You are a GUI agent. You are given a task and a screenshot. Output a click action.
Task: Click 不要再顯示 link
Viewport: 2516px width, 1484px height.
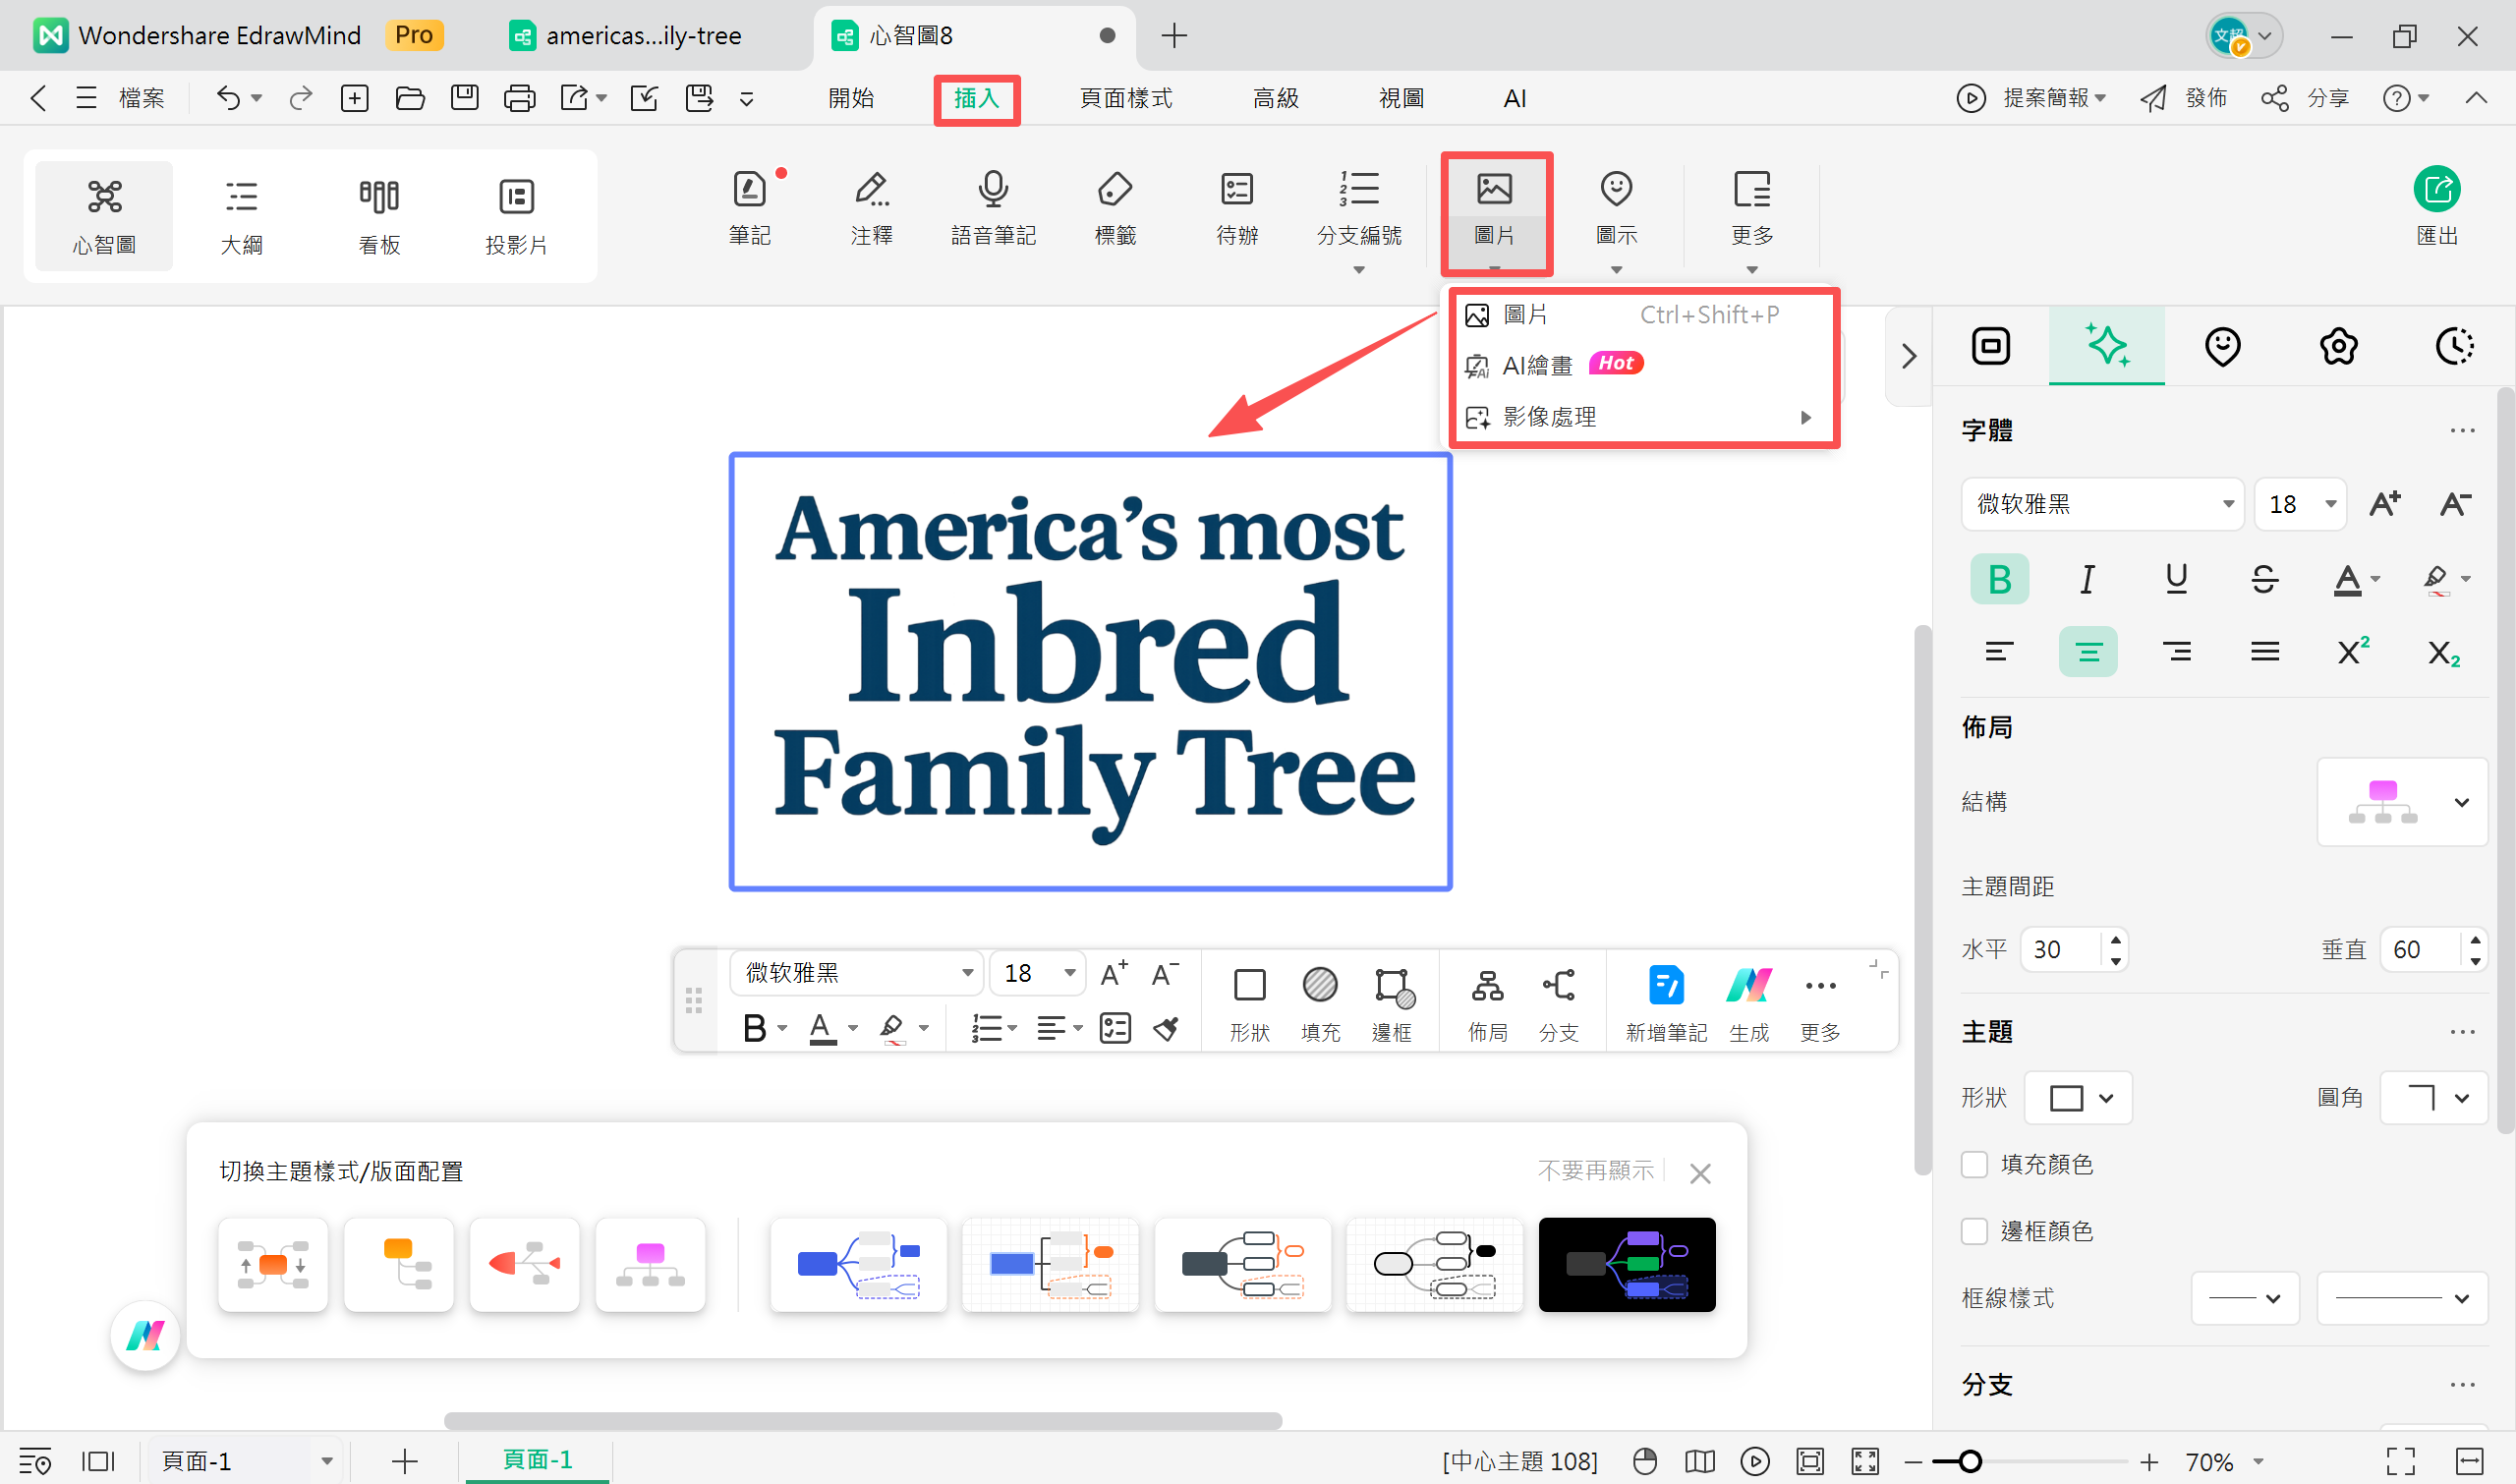coord(1596,1170)
